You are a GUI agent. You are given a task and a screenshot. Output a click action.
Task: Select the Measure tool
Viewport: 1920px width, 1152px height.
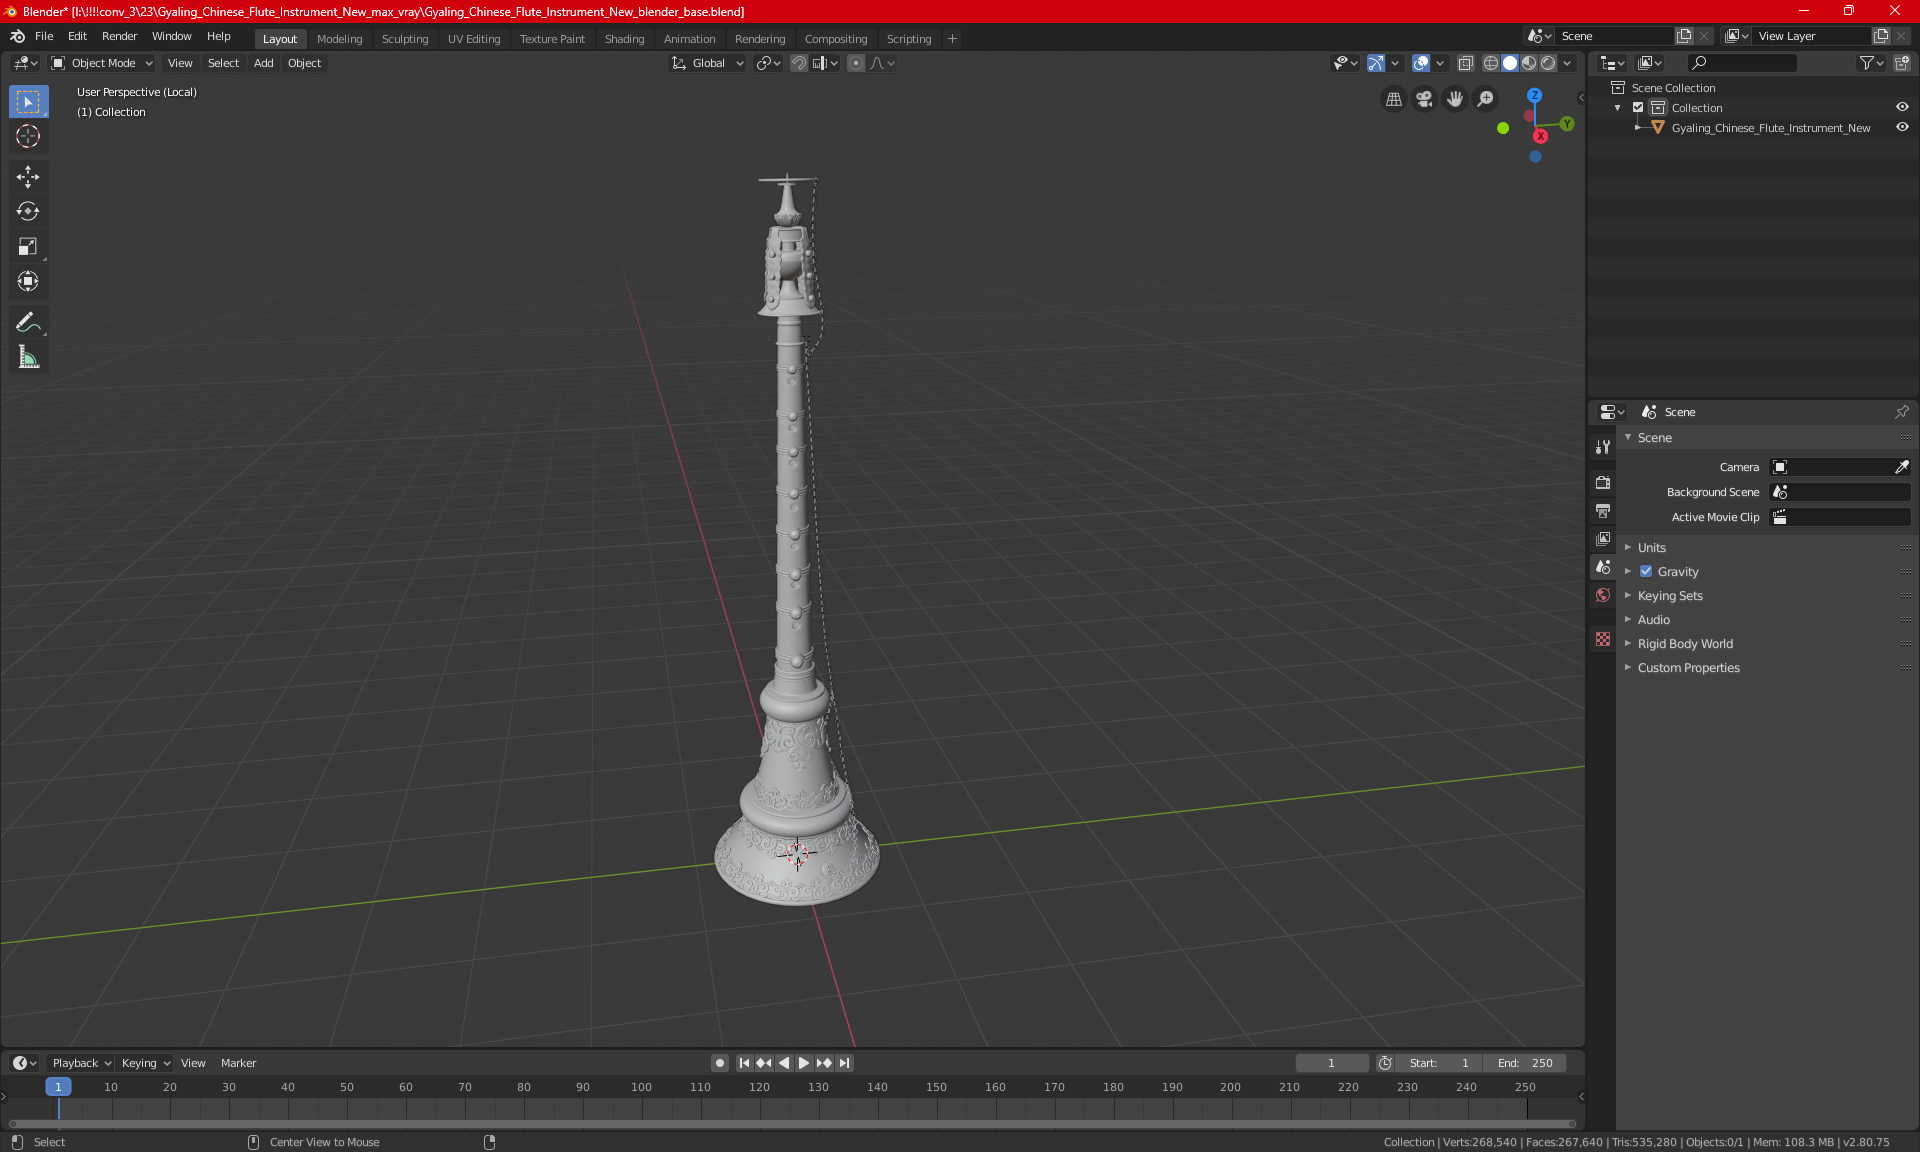tap(28, 358)
